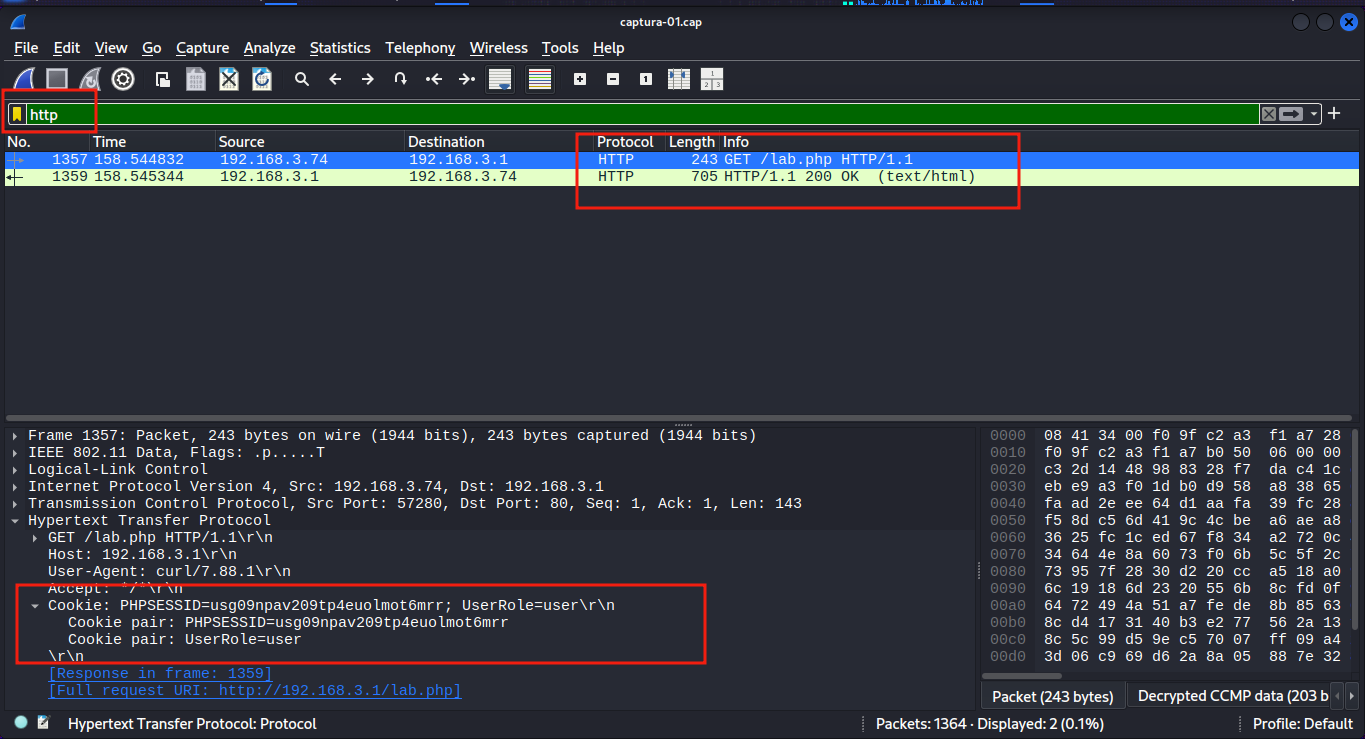Toggle auto-scroll during live capture
The height and width of the screenshot is (739, 1365).
coord(500,79)
